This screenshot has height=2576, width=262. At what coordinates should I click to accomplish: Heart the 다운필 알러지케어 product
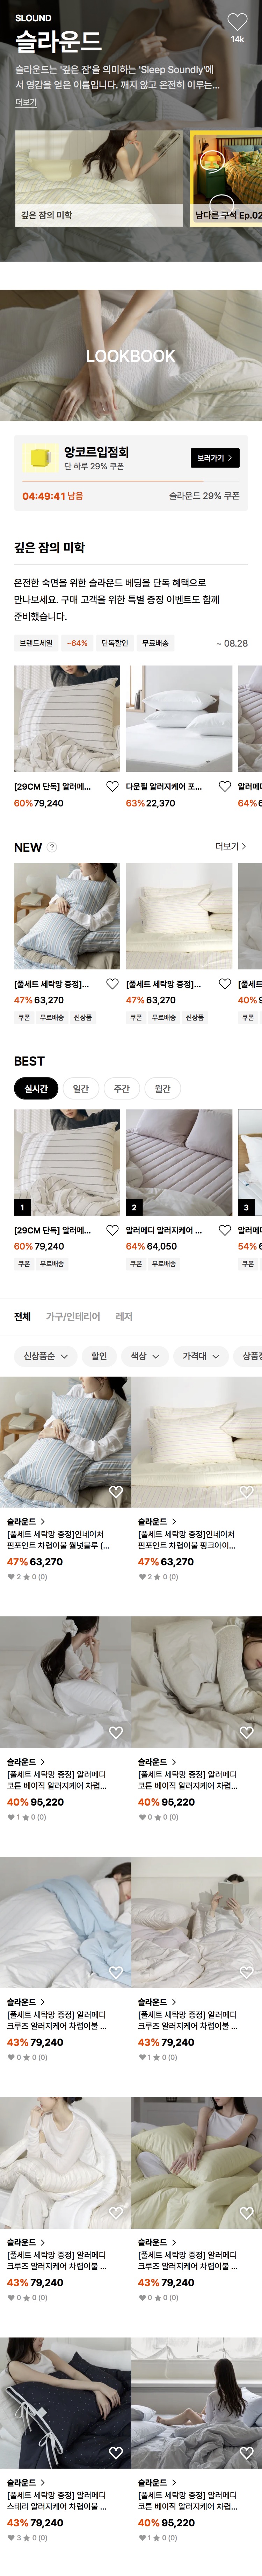225,786
